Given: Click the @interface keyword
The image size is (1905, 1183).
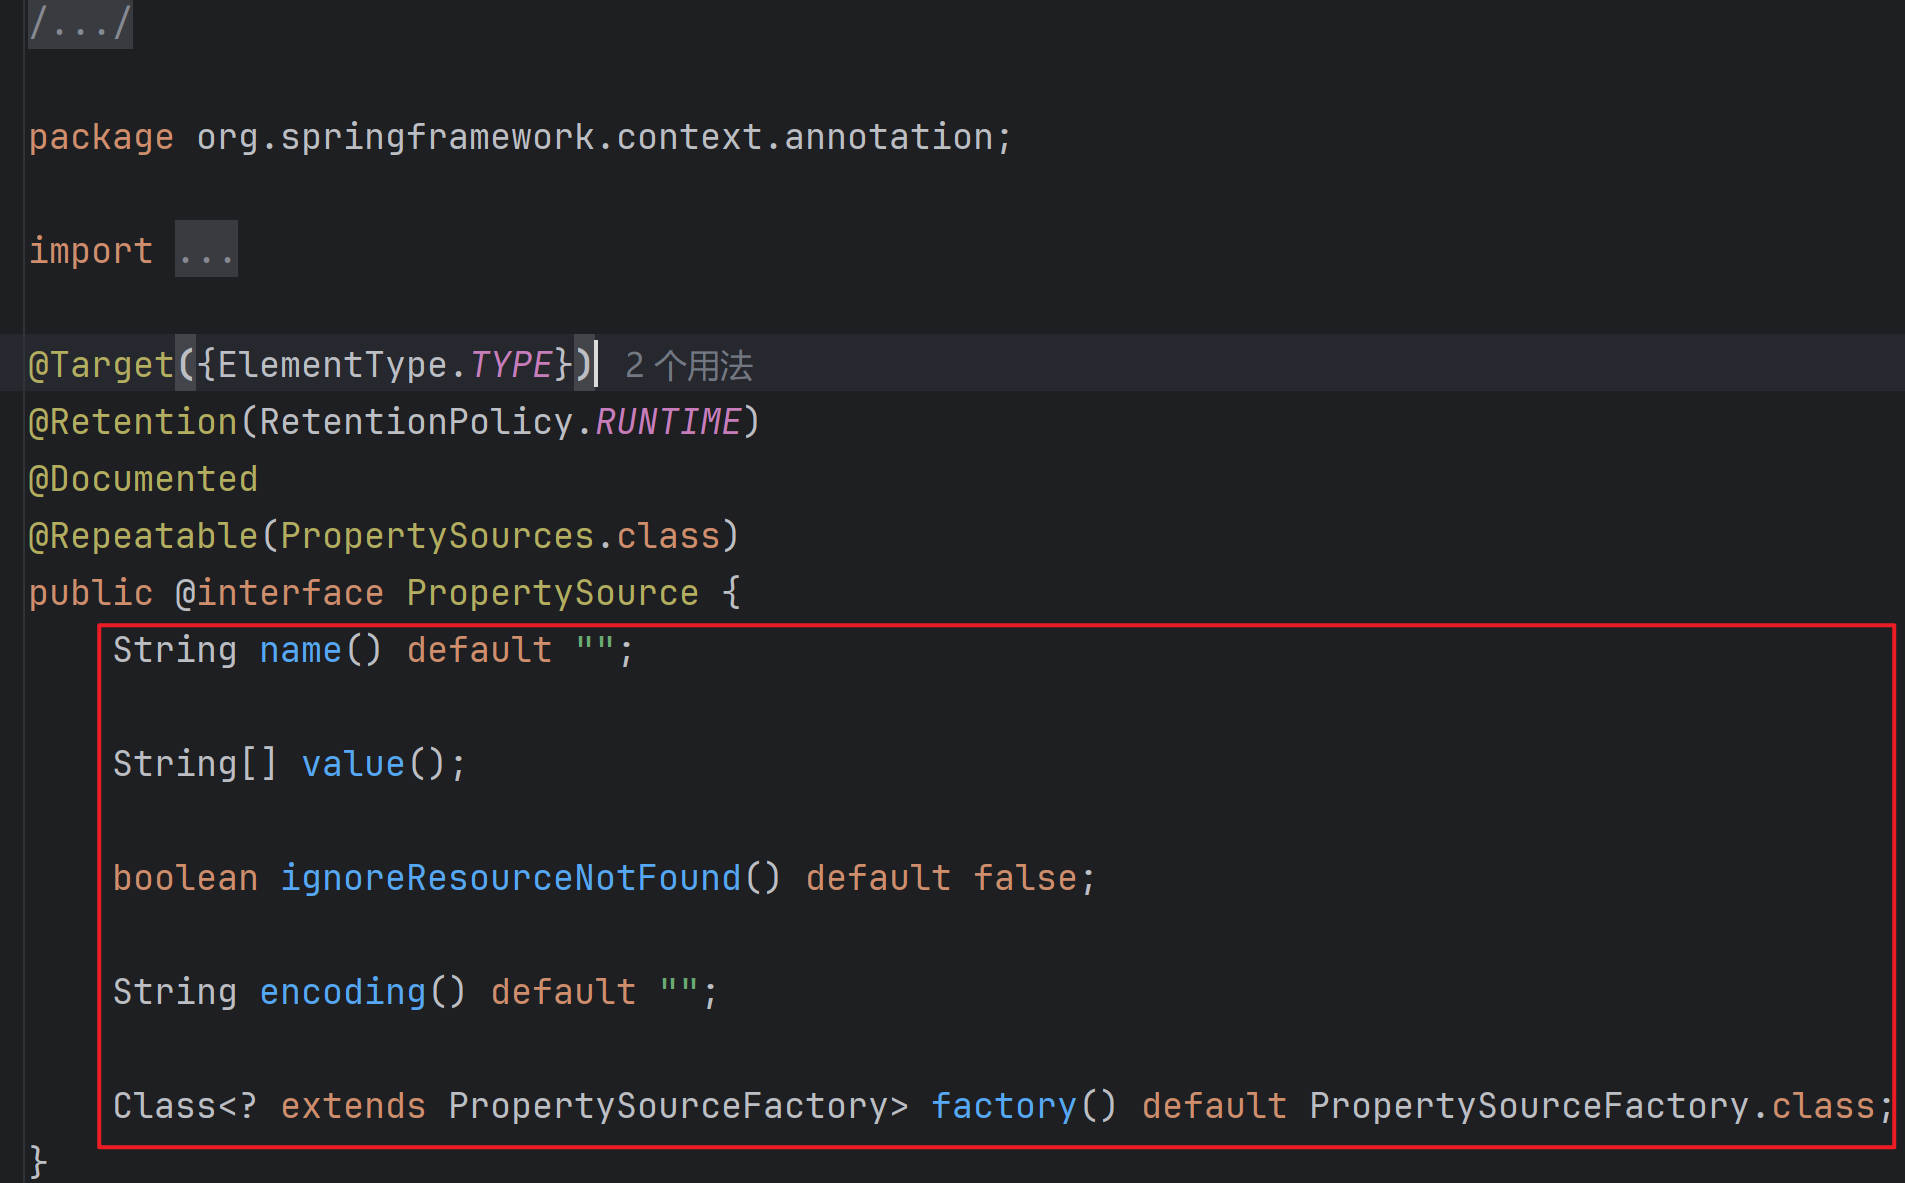Looking at the screenshot, I should [279, 593].
